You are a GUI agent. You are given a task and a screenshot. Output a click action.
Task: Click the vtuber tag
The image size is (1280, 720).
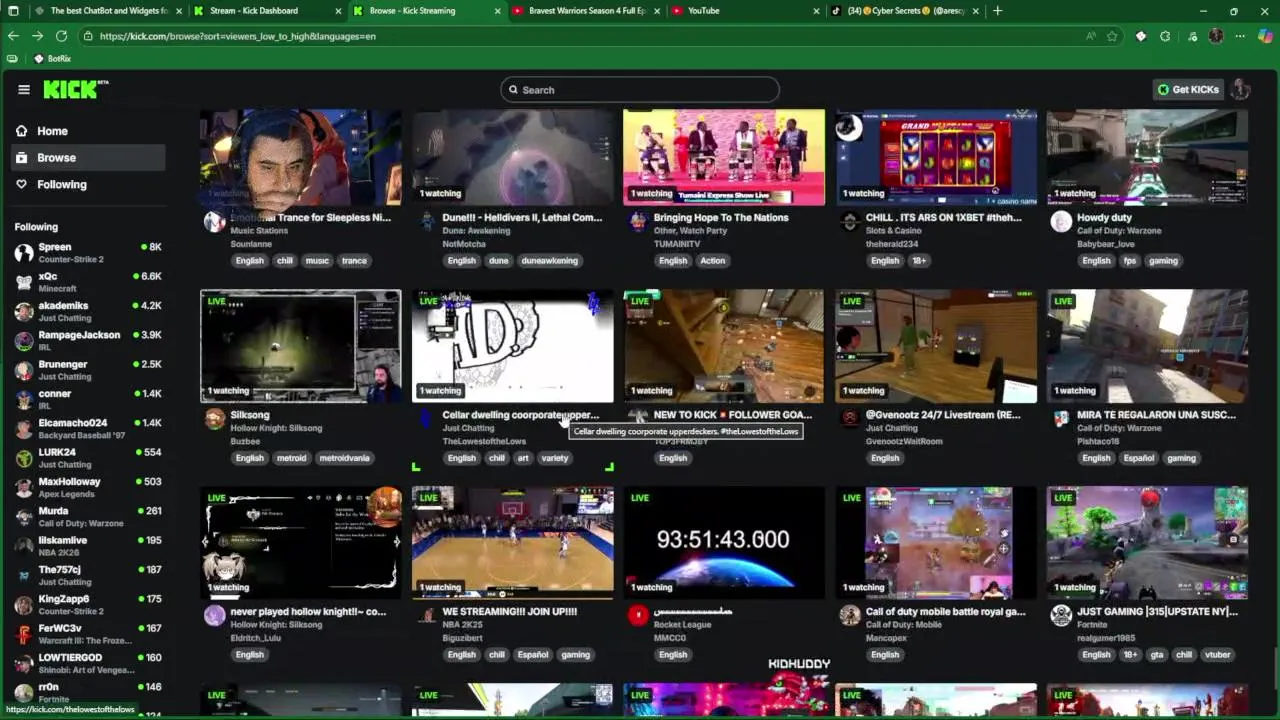[1217, 655]
